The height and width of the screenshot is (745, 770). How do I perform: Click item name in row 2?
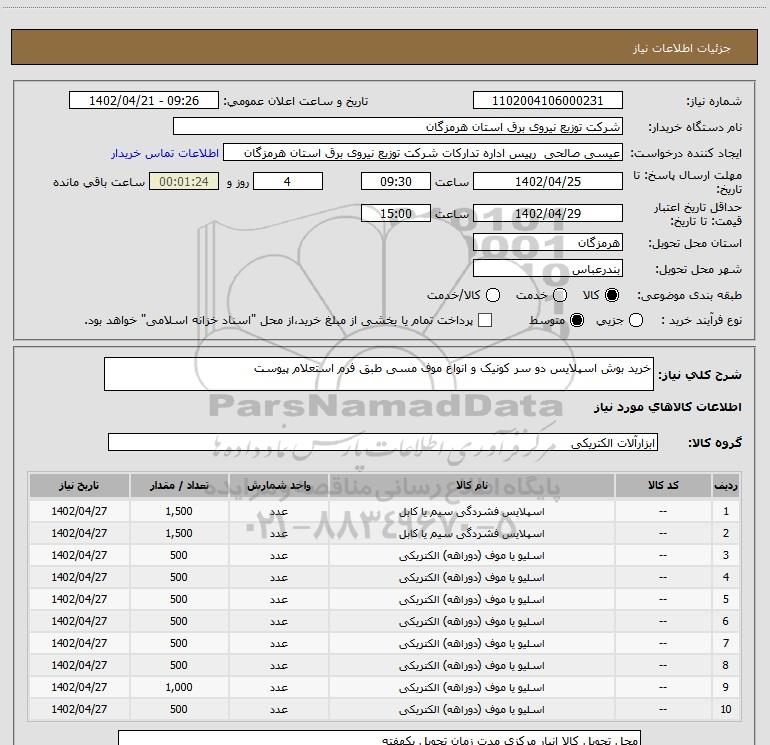pyautogui.click(x=471, y=533)
